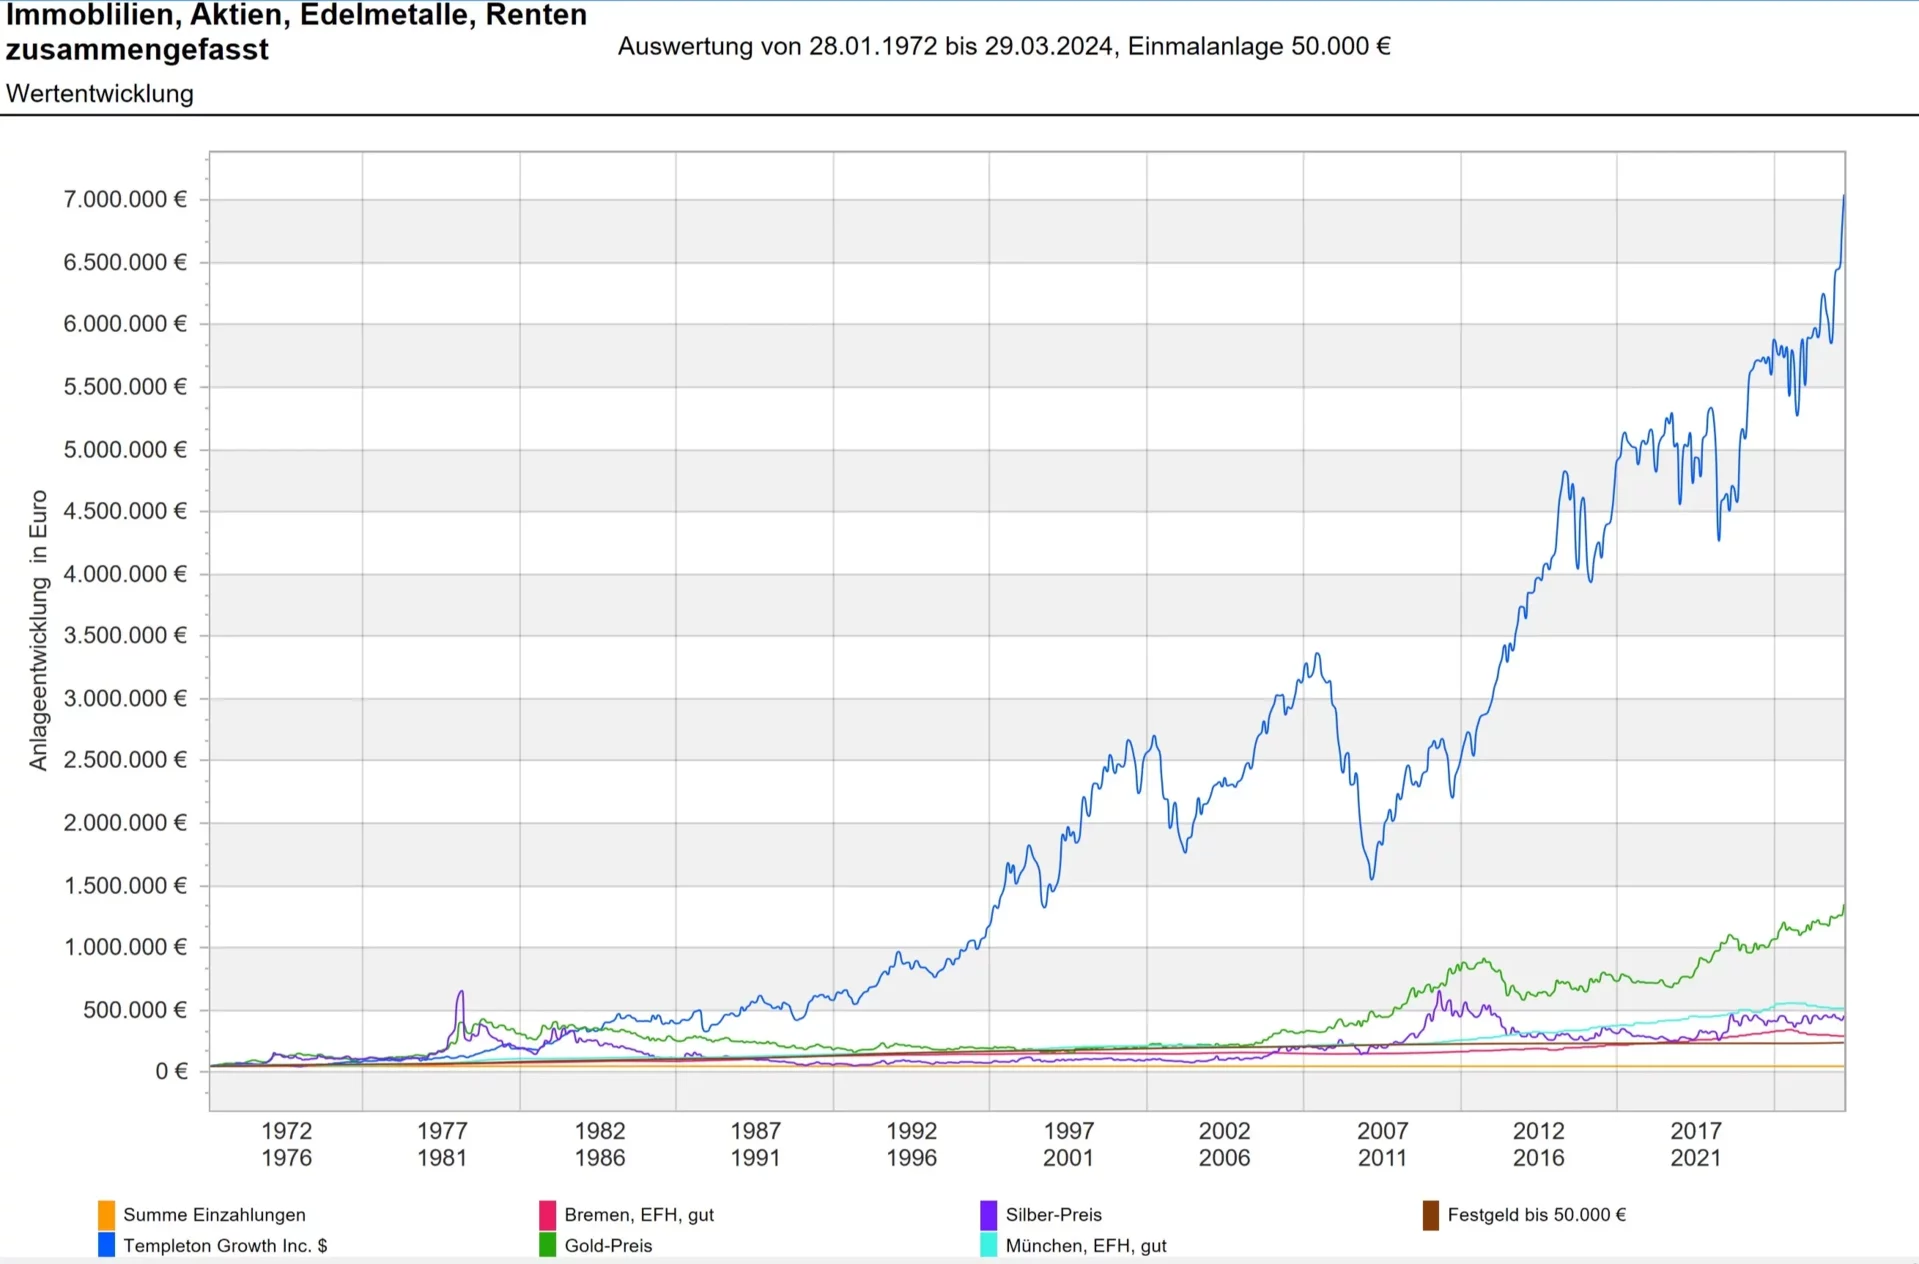Click the 1972/1976 x-axis year label
Image resolution: width=1919 pixels, height=1264 pixels.
286,1144
